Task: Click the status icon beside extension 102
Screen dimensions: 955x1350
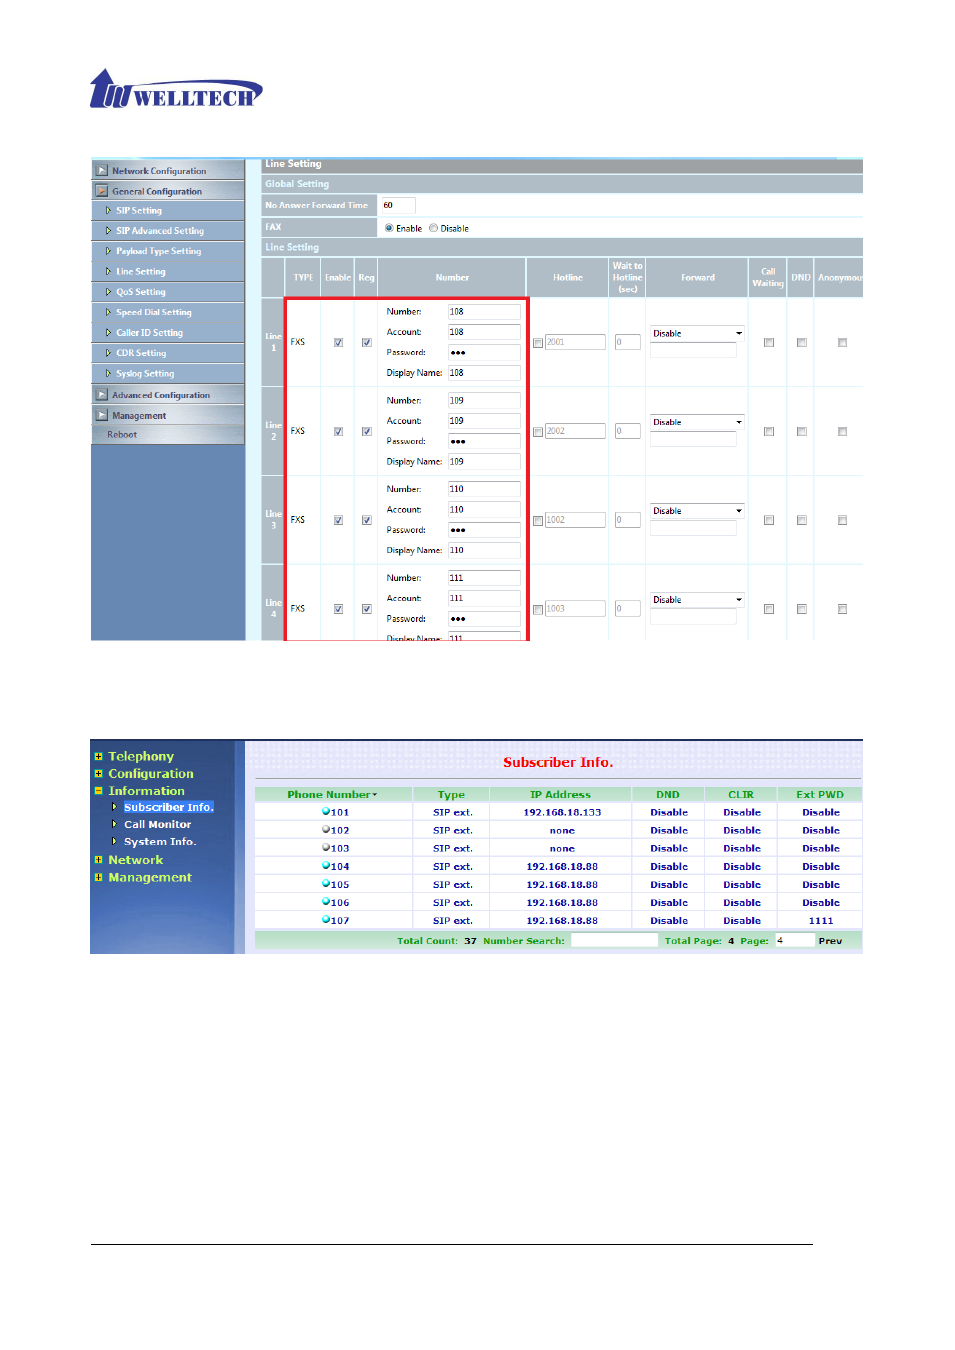Action: point(326,830)
